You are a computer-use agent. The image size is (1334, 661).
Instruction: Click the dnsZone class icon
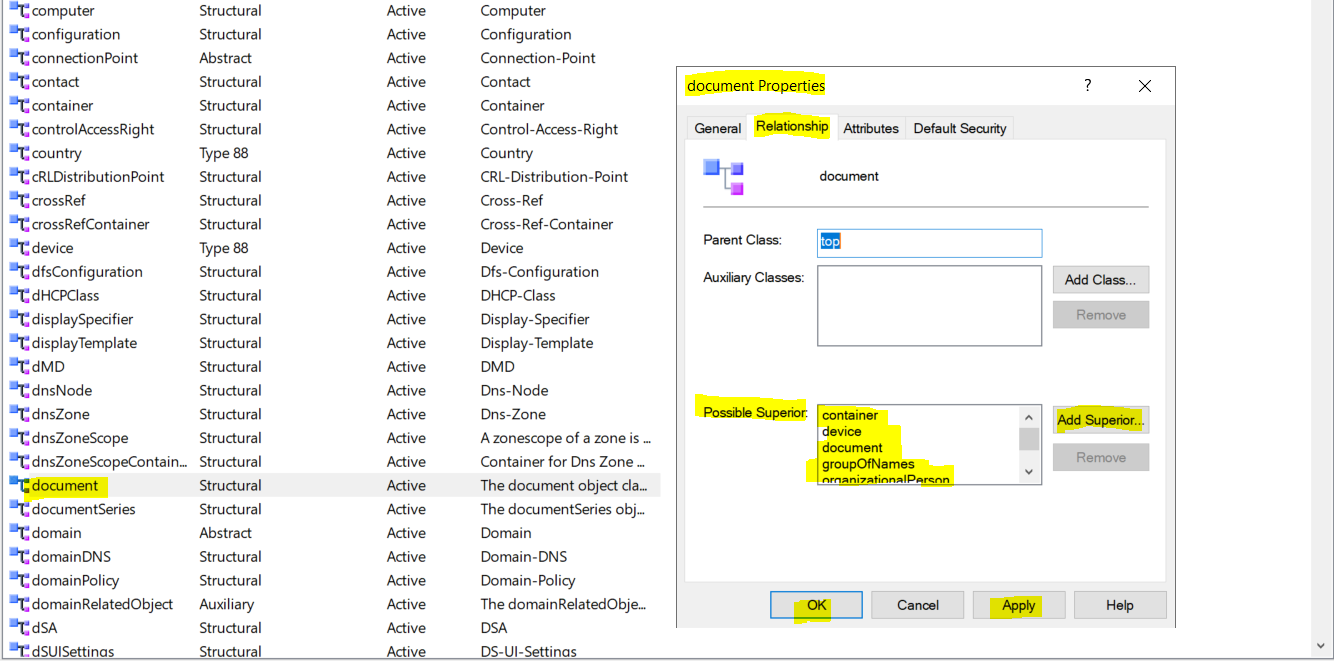pos(20,413)
